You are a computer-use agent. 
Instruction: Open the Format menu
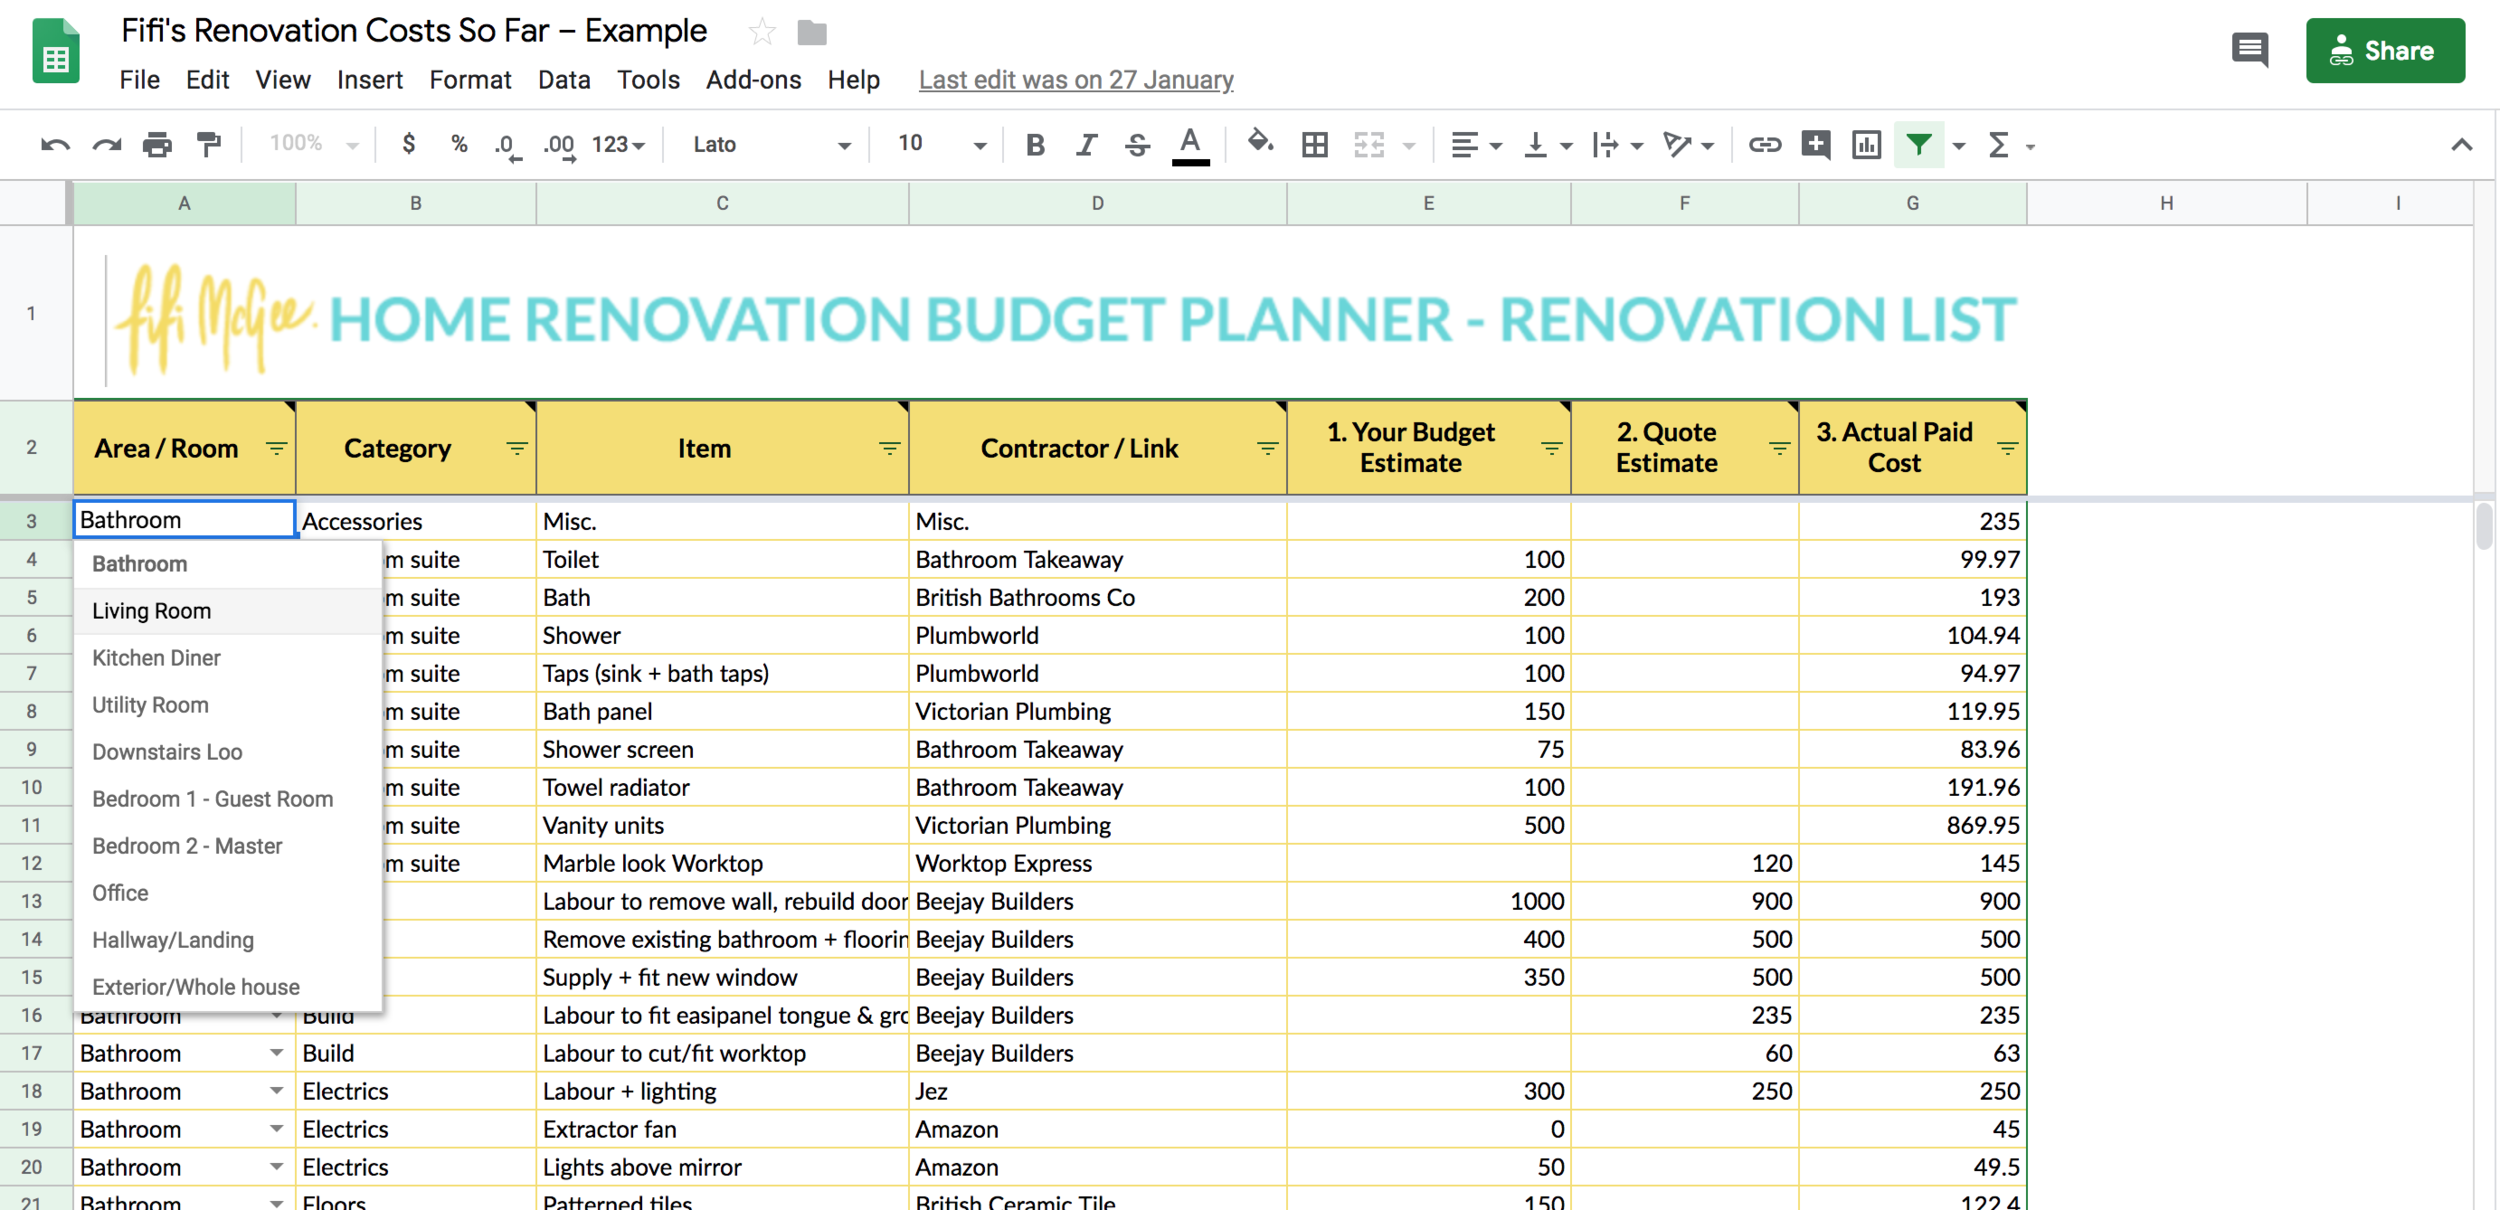coord(470,80)
